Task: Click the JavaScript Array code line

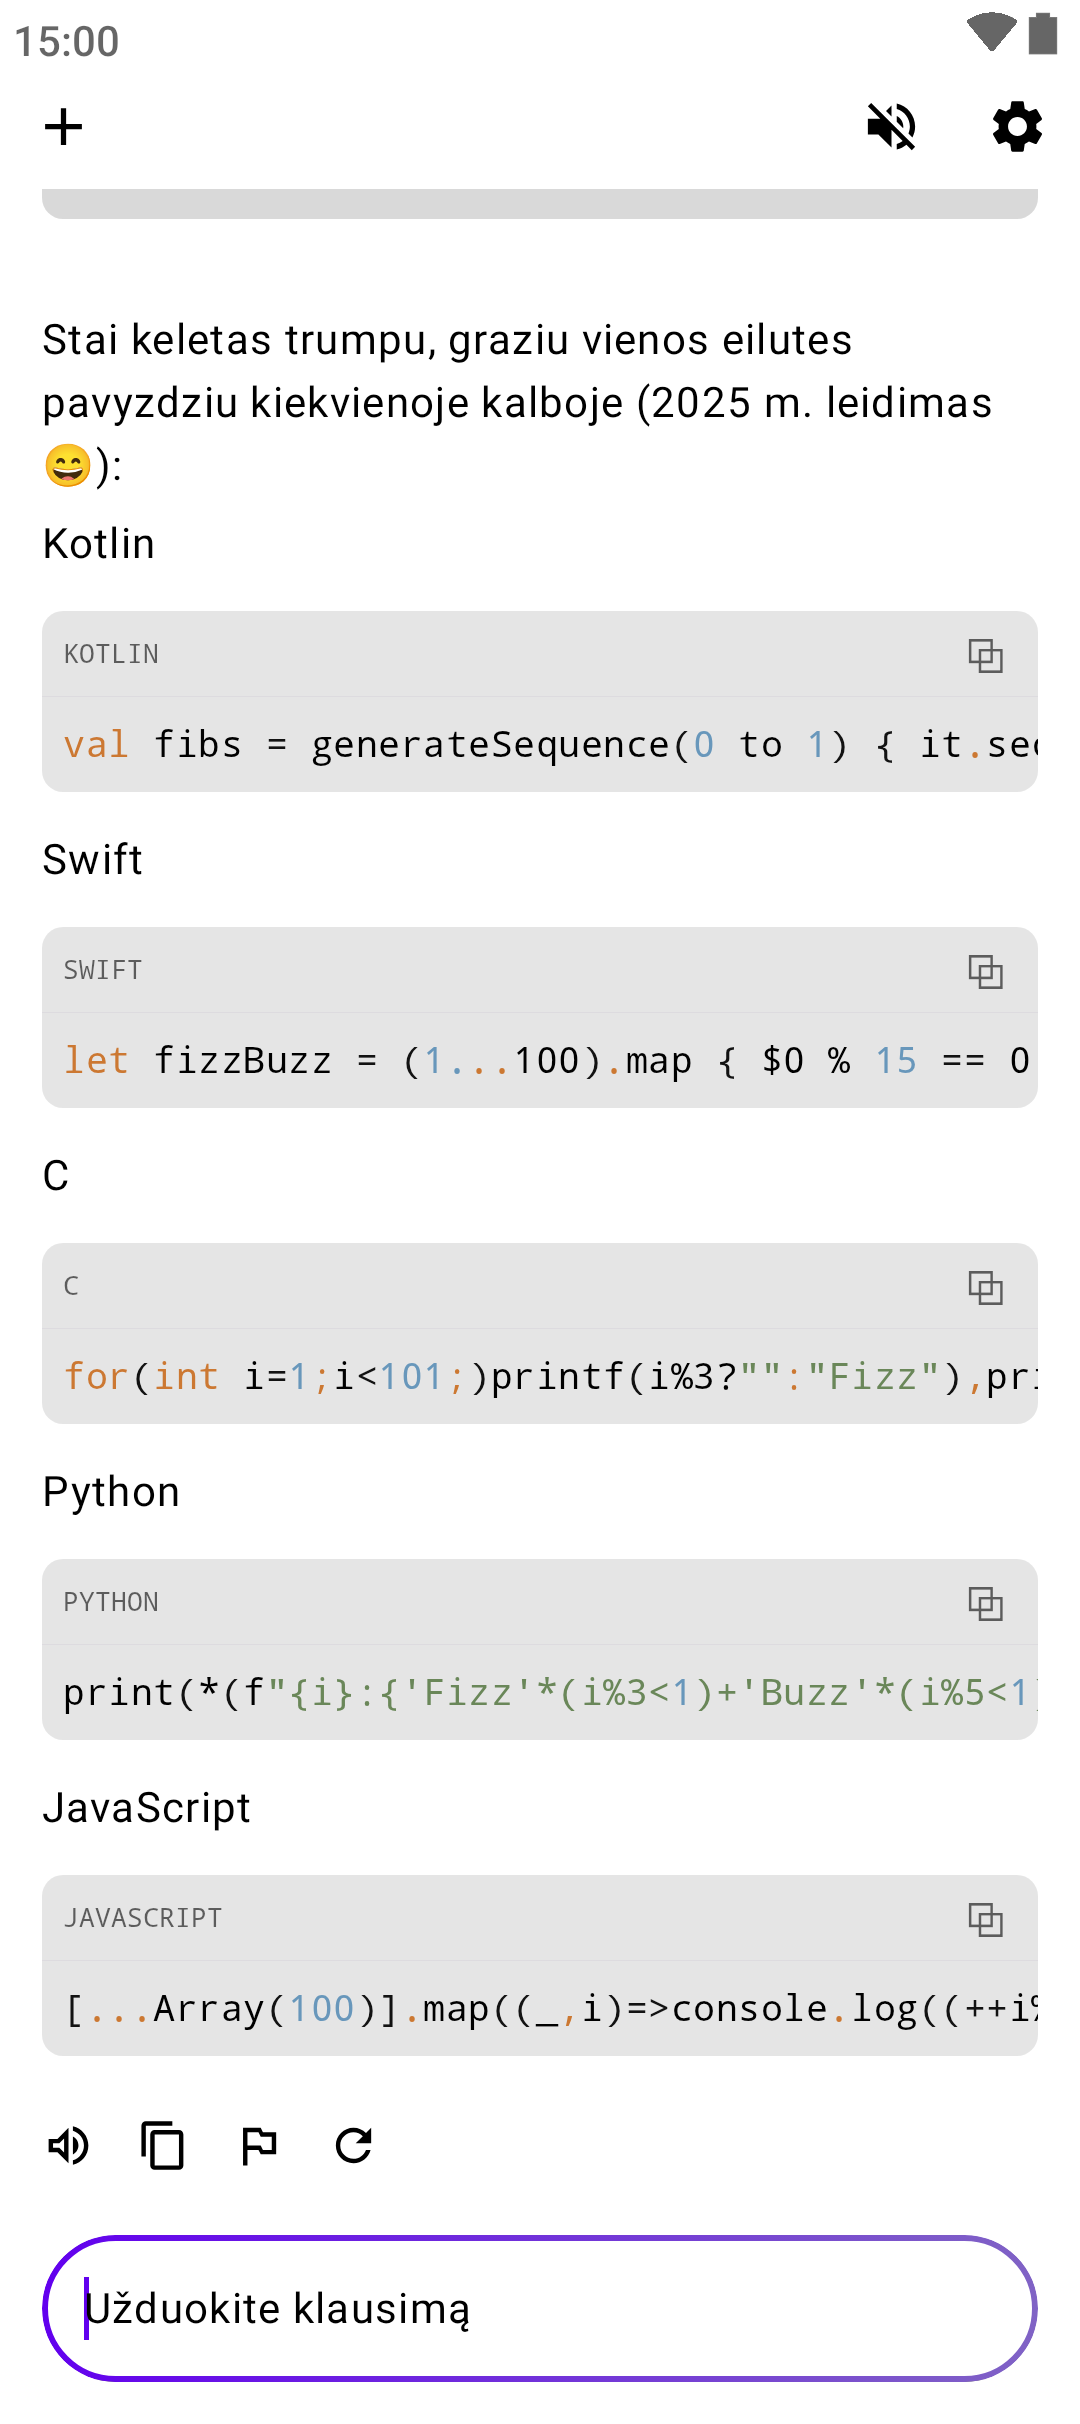Action: [x=540, y=2009]
